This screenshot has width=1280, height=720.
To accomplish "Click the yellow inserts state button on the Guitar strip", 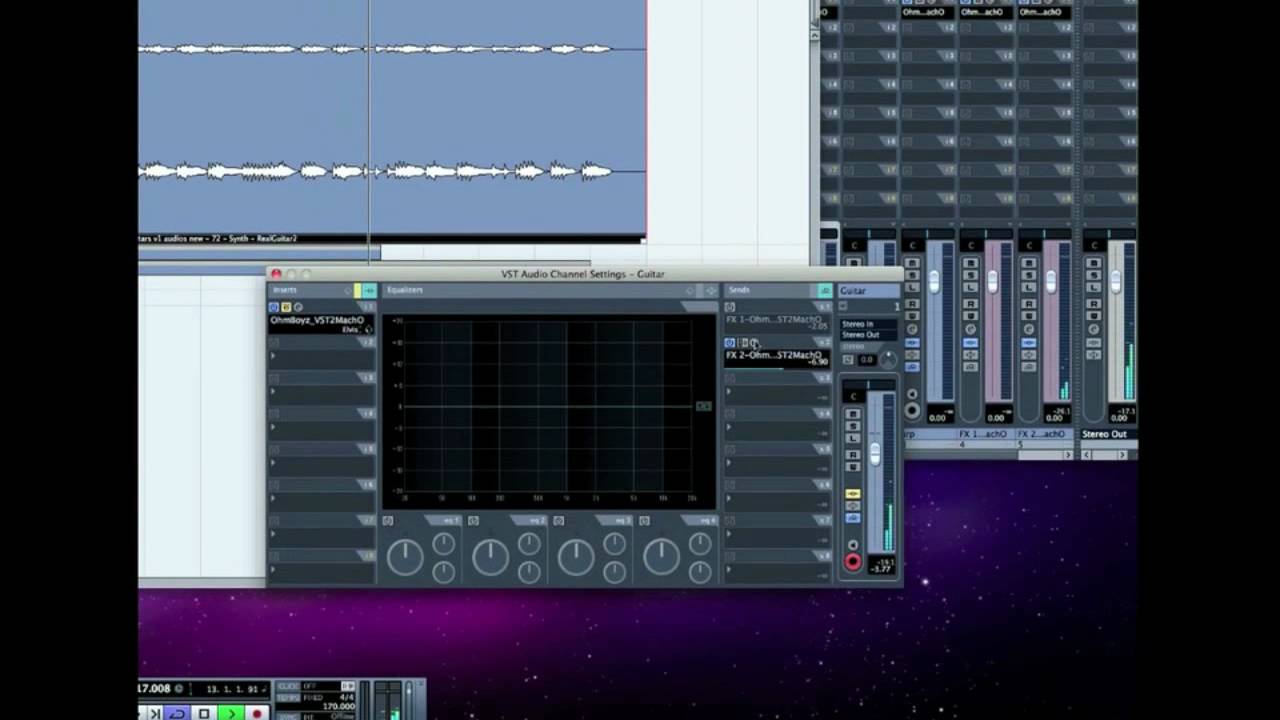I will pyautogui.click(x=853, y=494).
